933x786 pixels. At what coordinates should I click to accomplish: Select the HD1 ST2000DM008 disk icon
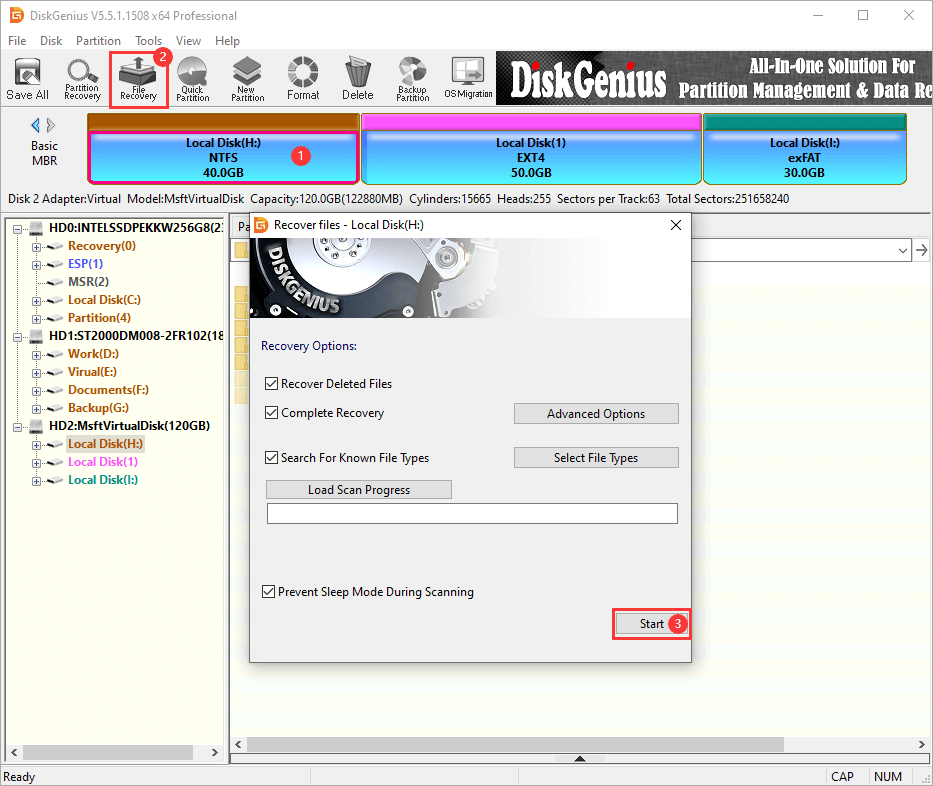click(x=36, y=336)
